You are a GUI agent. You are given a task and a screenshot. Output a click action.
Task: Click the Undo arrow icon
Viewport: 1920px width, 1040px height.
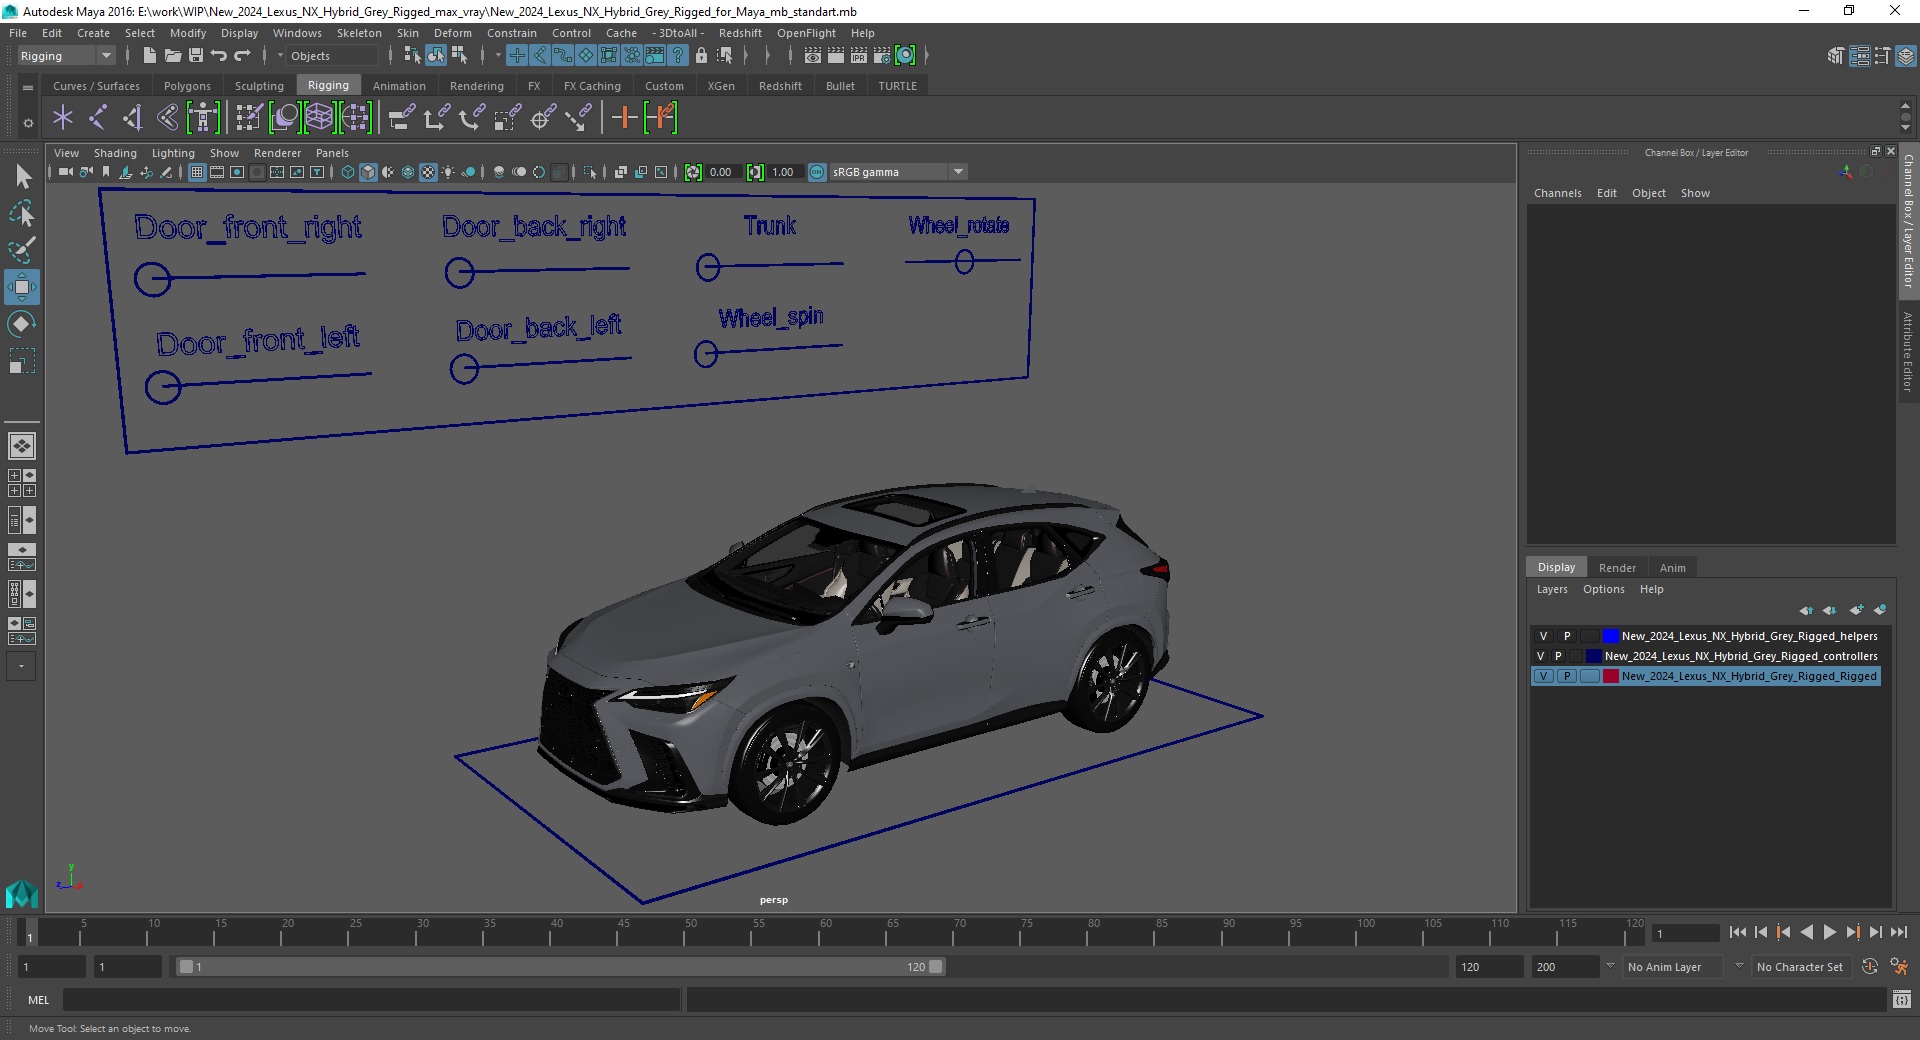point(219,56)
